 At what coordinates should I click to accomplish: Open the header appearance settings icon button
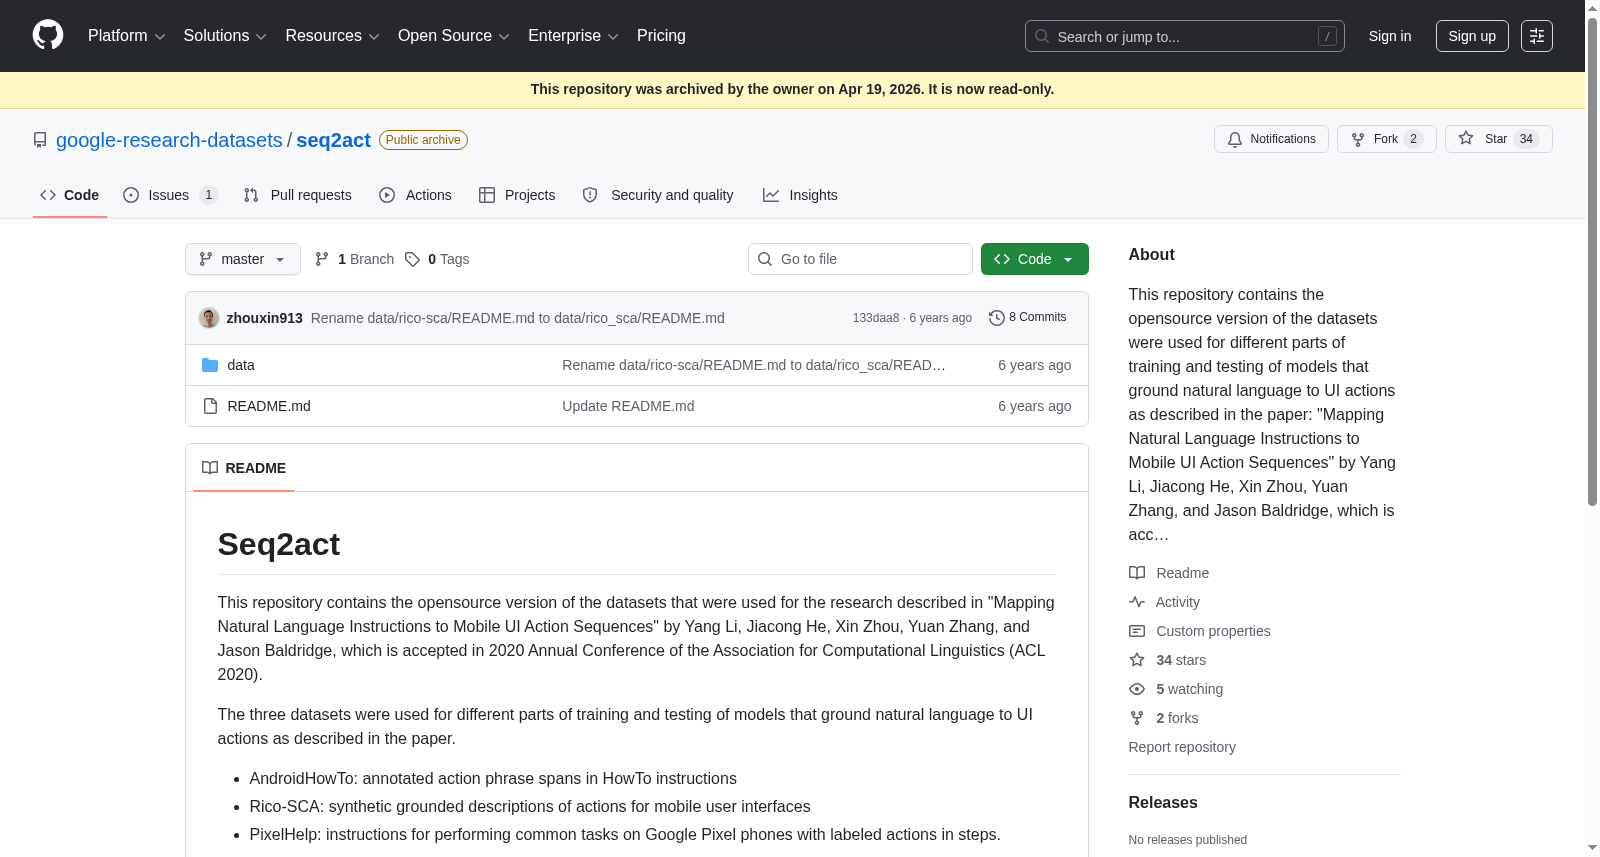point(1537,36)
